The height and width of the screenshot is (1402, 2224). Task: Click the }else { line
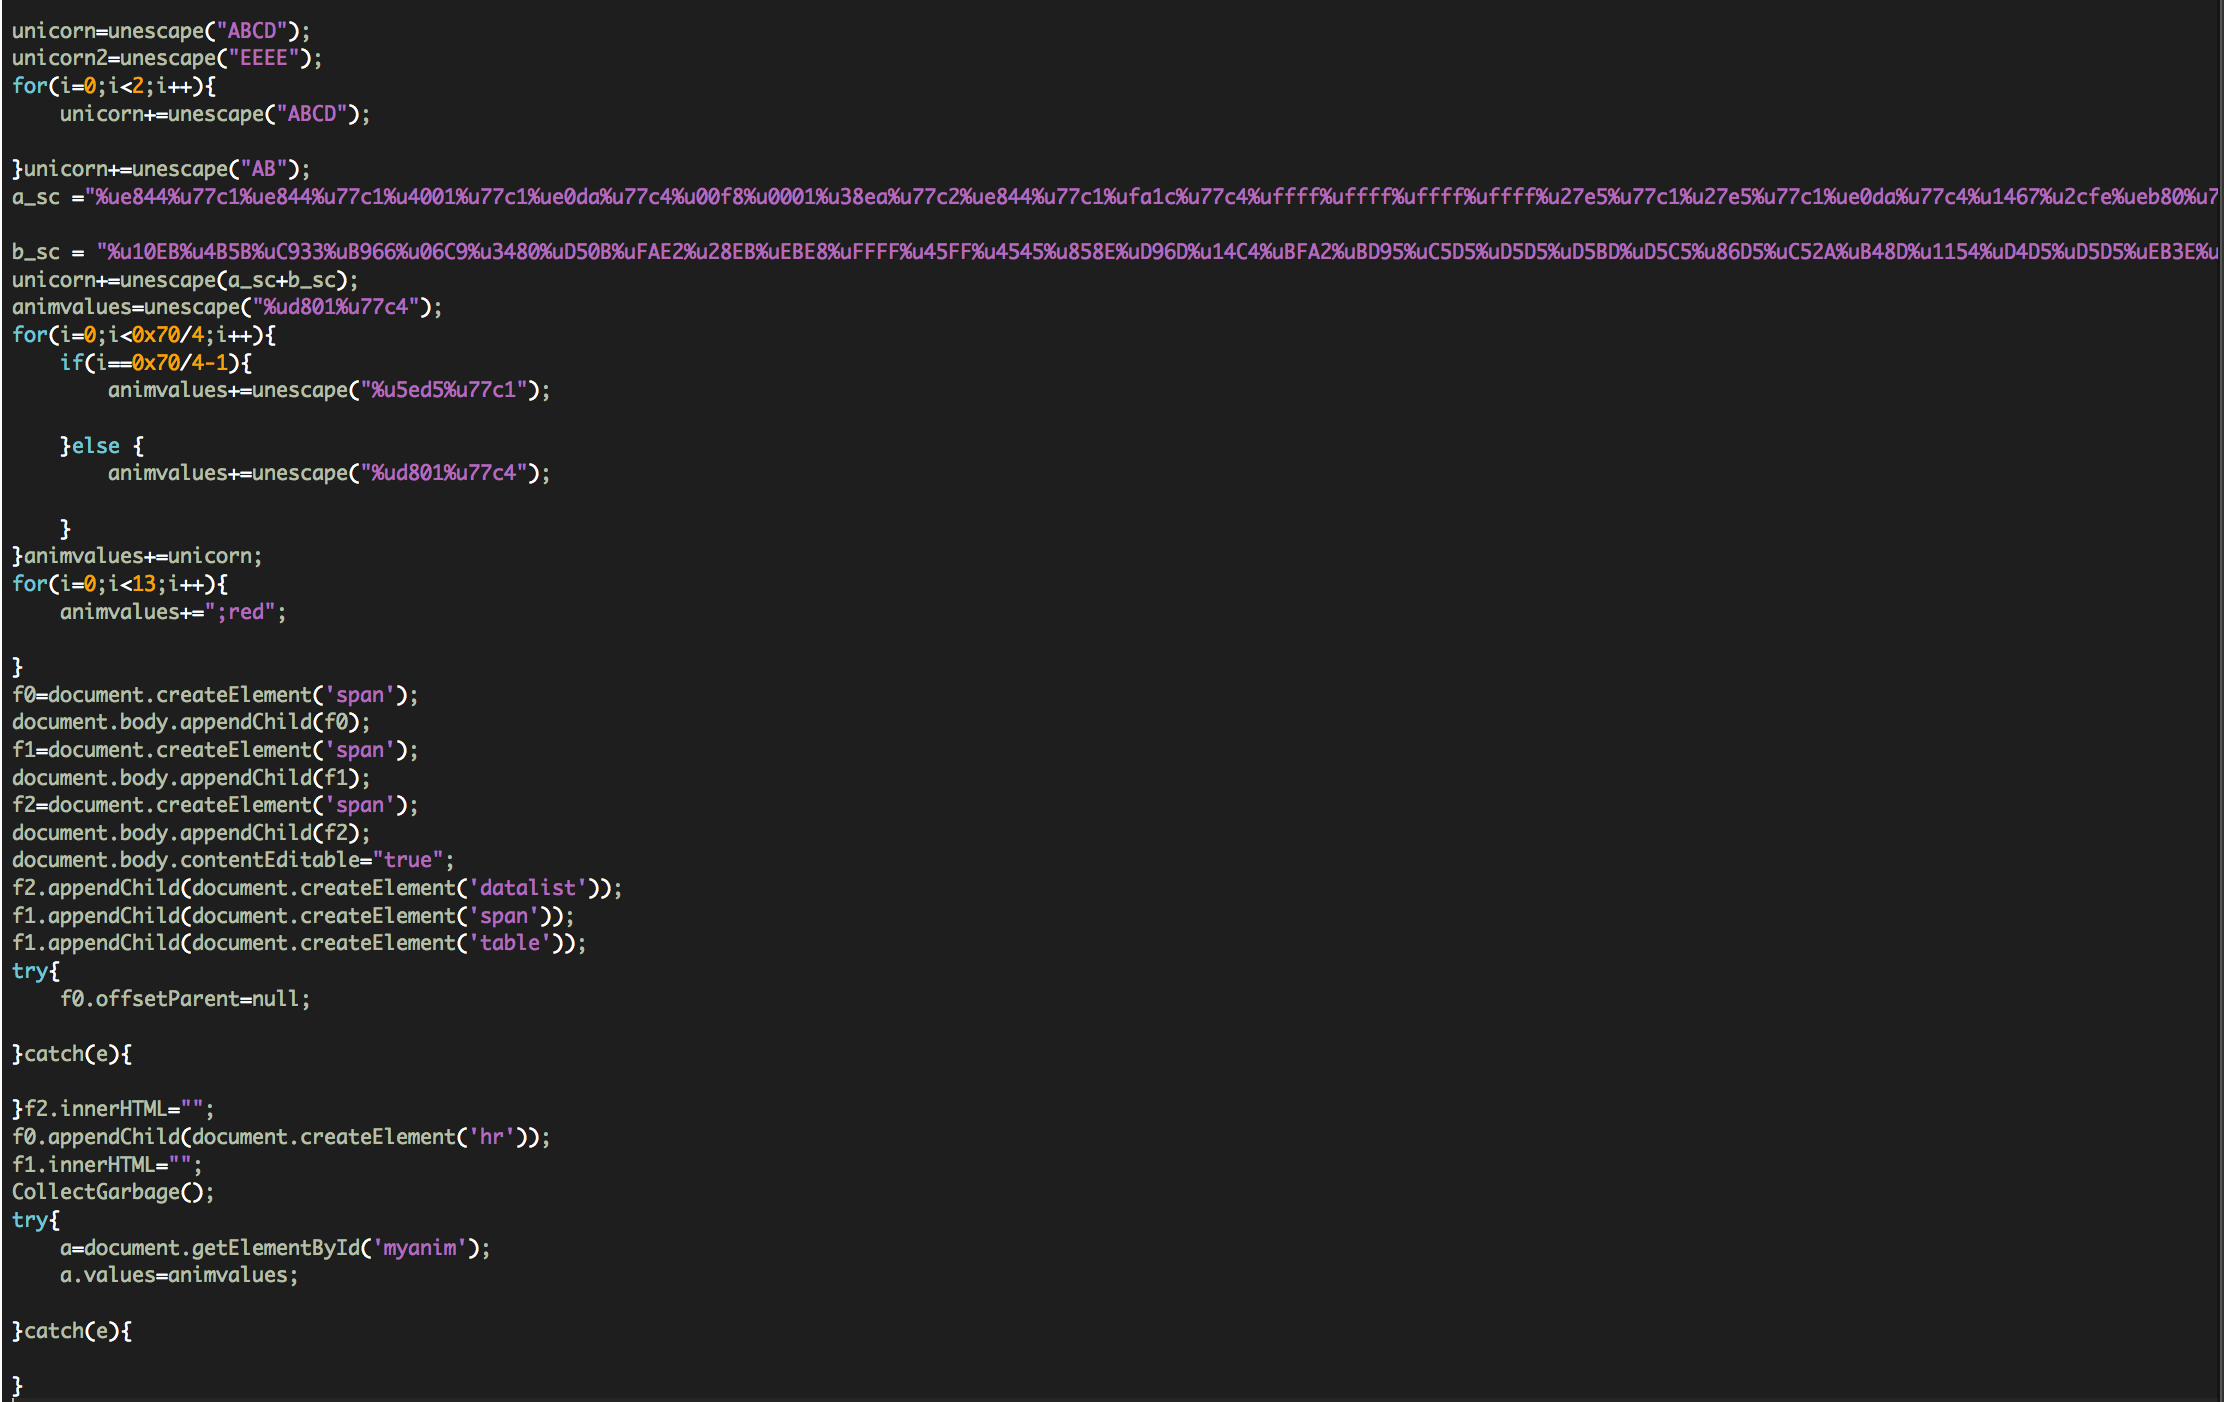(101, 446)
